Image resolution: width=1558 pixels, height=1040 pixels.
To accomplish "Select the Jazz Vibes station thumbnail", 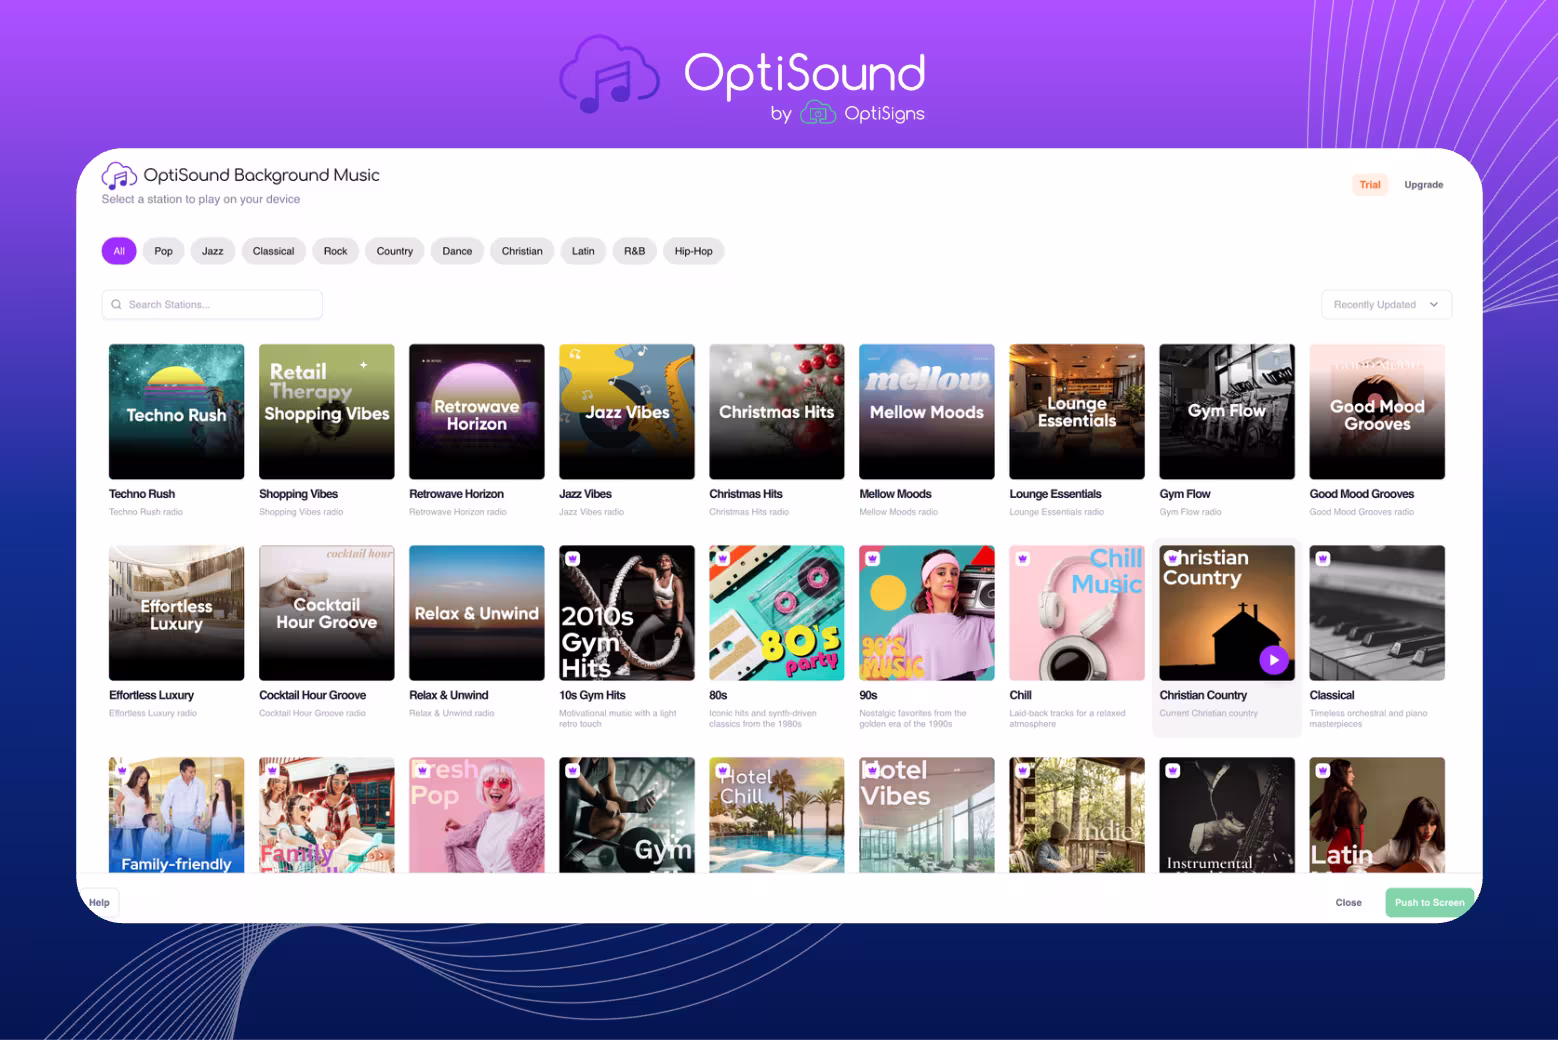I will 627,412.
